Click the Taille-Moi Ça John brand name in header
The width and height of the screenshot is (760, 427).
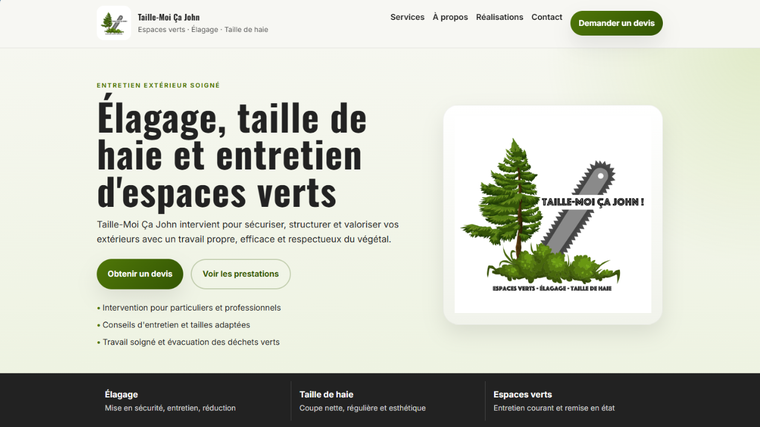coord(169,17)
